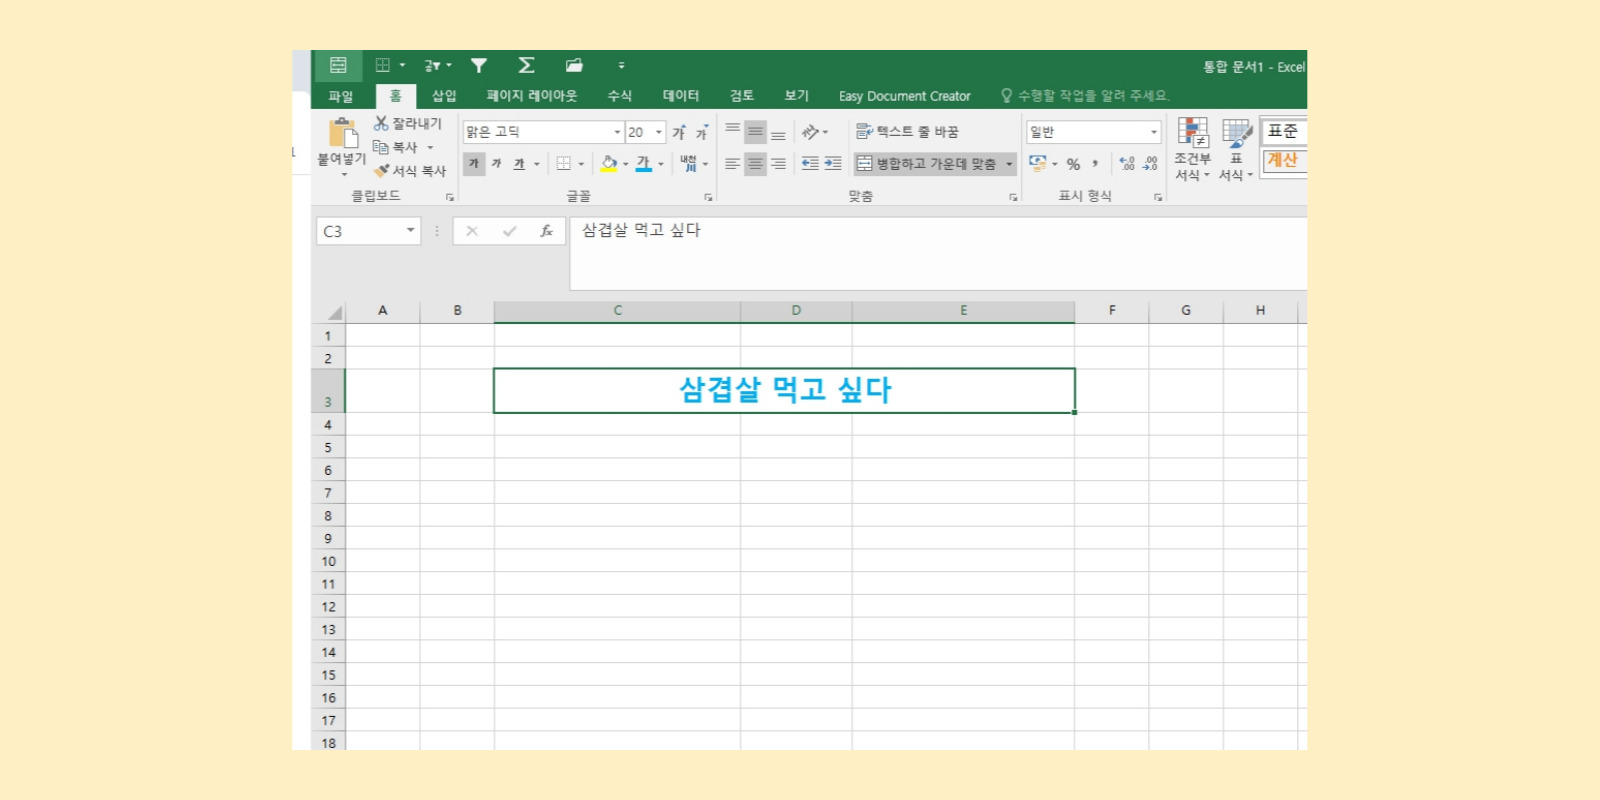Click the Select All corner triangle of the grid
1600x800 pixels.
pos(334,311)
